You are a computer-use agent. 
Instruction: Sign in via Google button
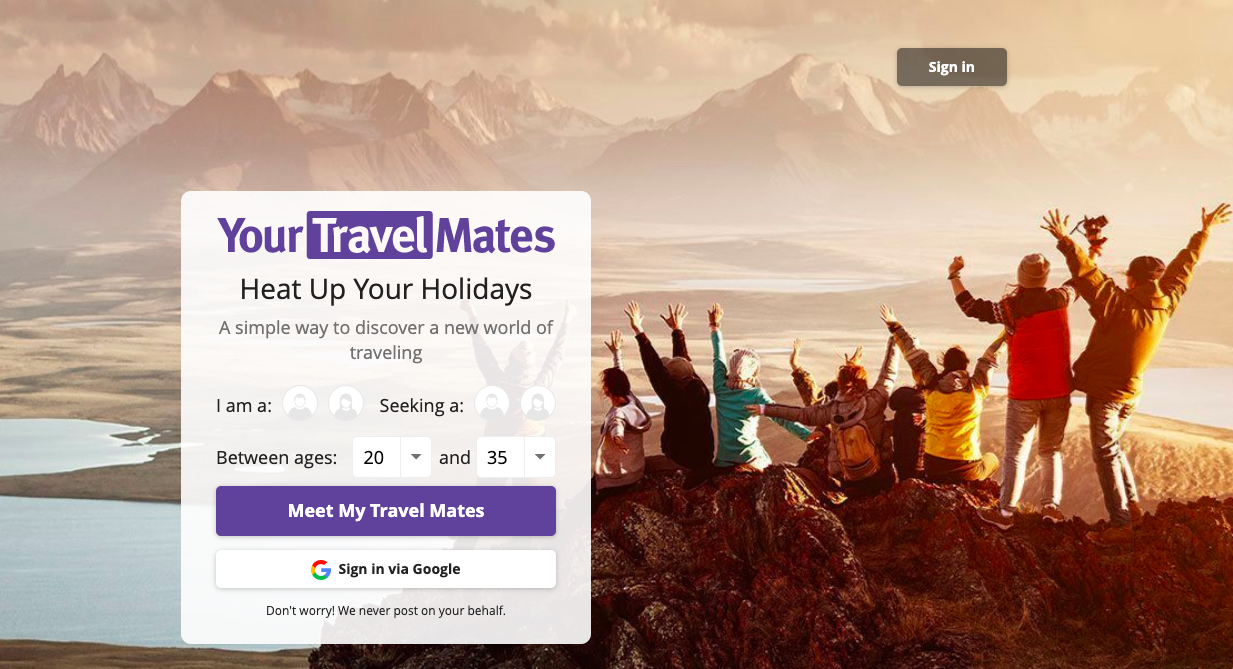coord(386,569)
